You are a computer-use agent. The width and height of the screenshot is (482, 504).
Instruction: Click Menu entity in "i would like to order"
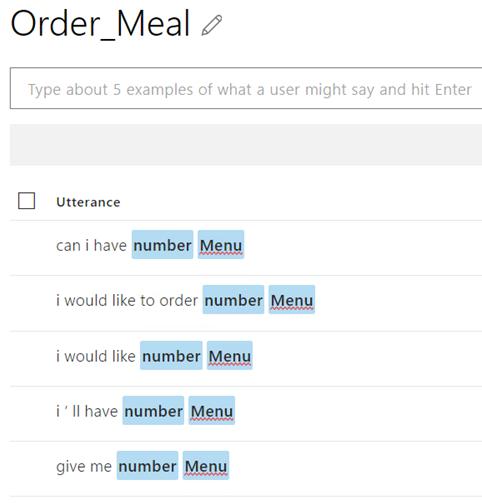pos(292,300)
